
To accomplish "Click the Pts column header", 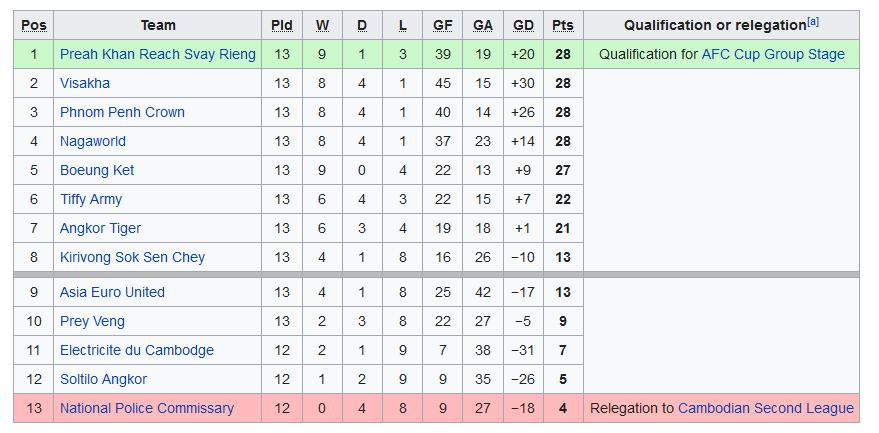I will [563, 26].
